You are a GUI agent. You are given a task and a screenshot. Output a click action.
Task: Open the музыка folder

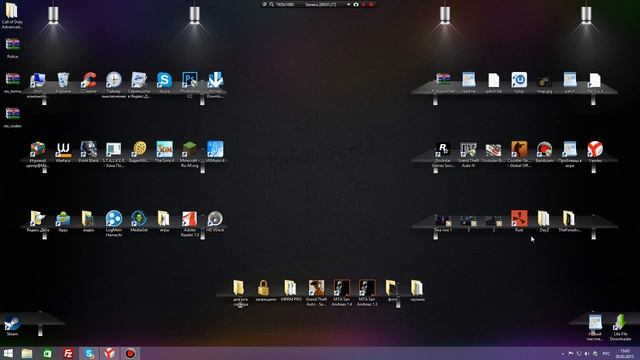pos(417,288)
